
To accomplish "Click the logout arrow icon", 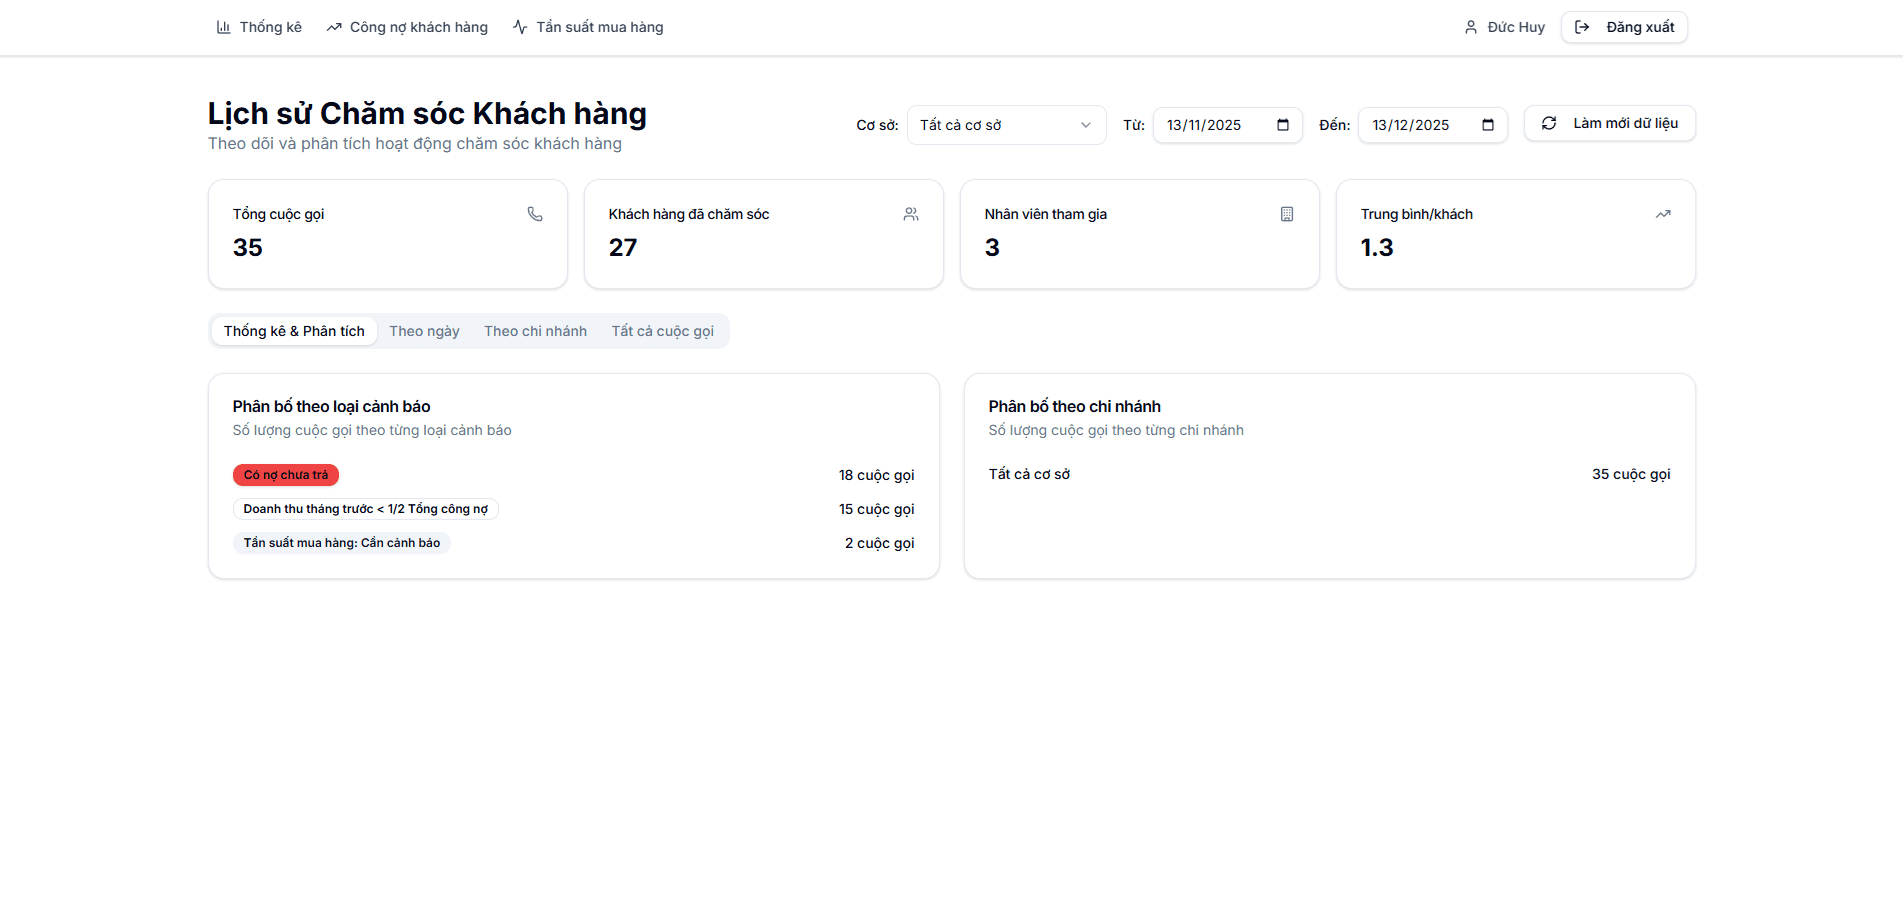I will [1582, 27].
